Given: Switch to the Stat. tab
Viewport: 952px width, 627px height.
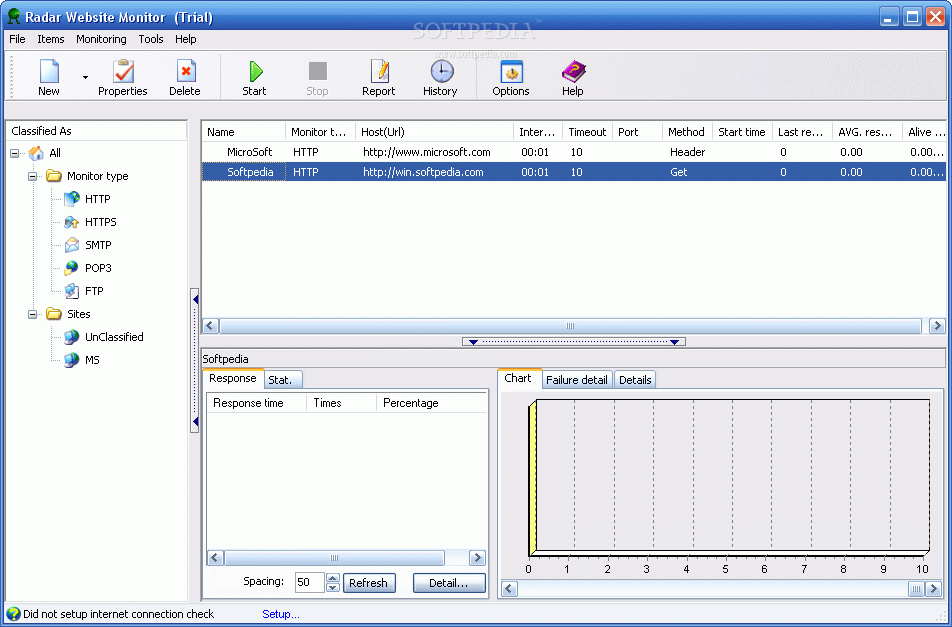Looking at the screenshot, I should pos(282,380).
